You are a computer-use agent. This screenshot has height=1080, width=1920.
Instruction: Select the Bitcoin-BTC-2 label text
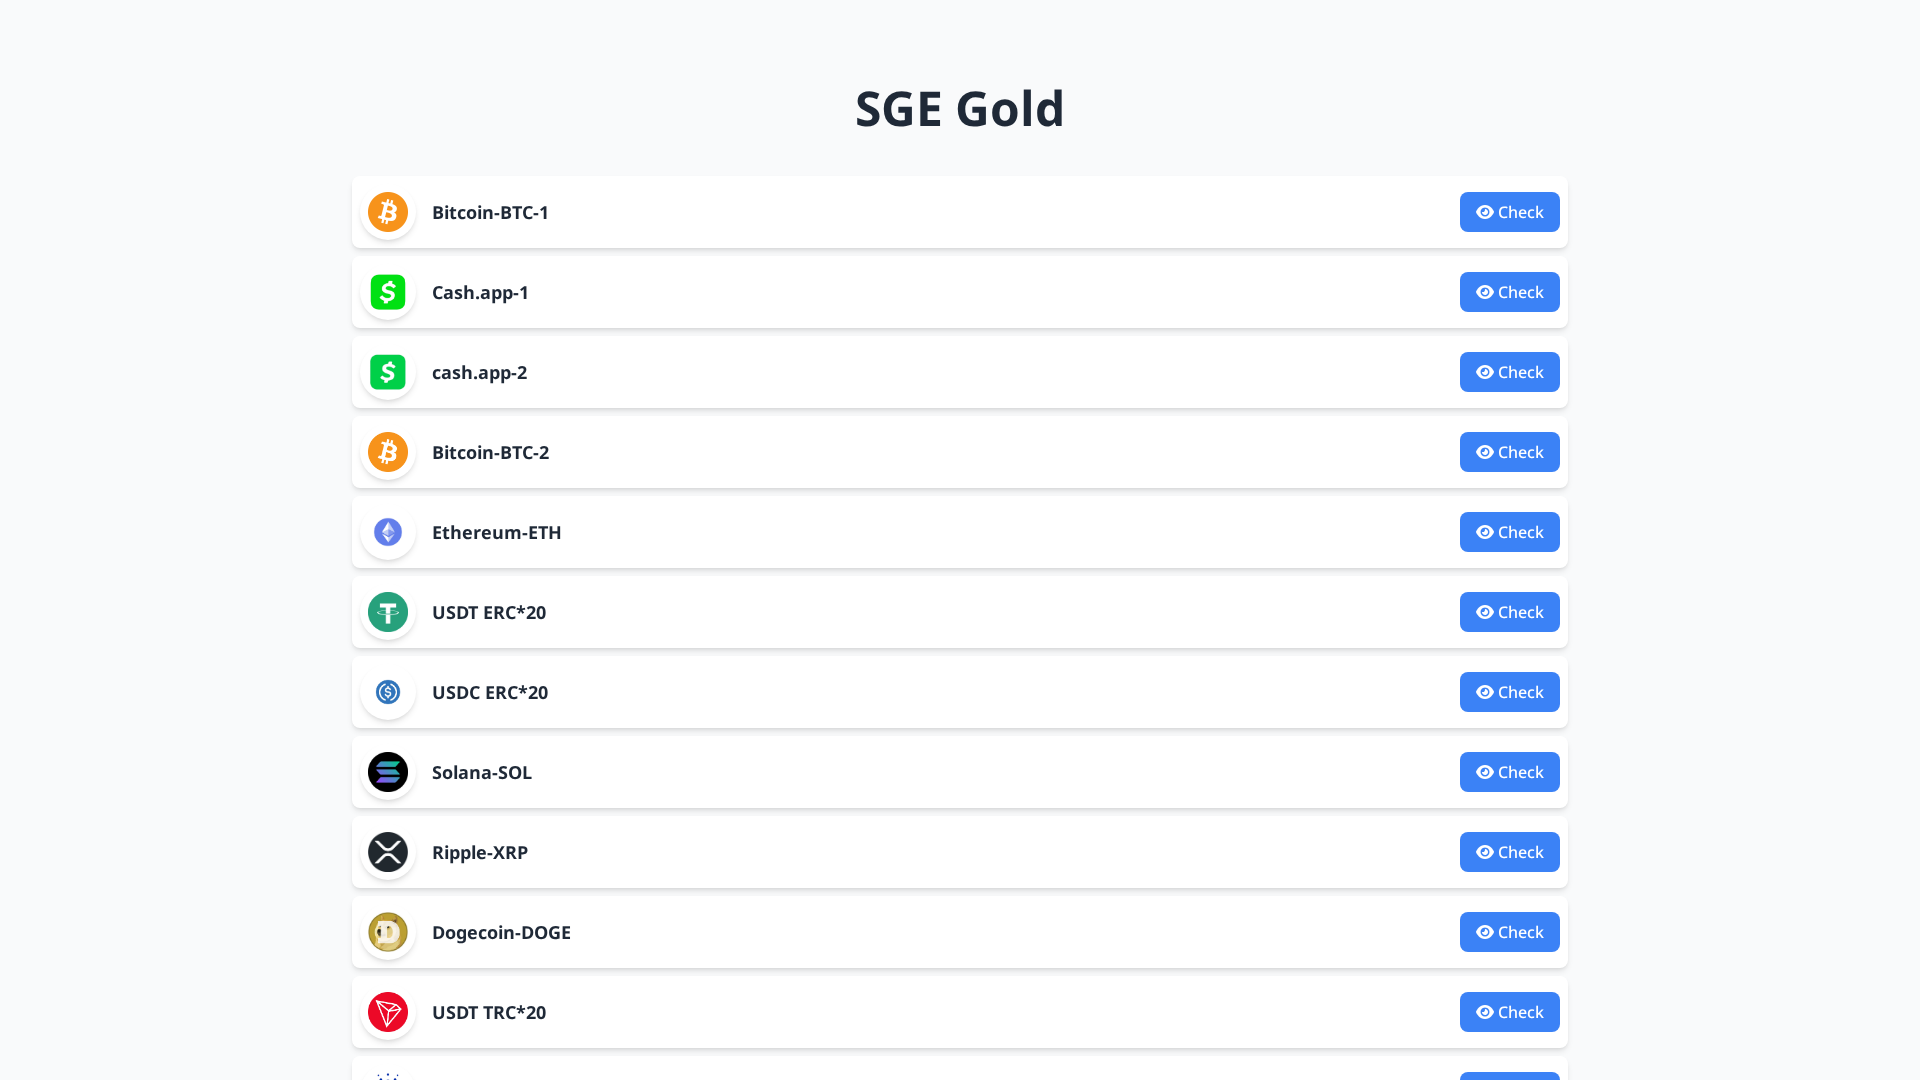490,452
